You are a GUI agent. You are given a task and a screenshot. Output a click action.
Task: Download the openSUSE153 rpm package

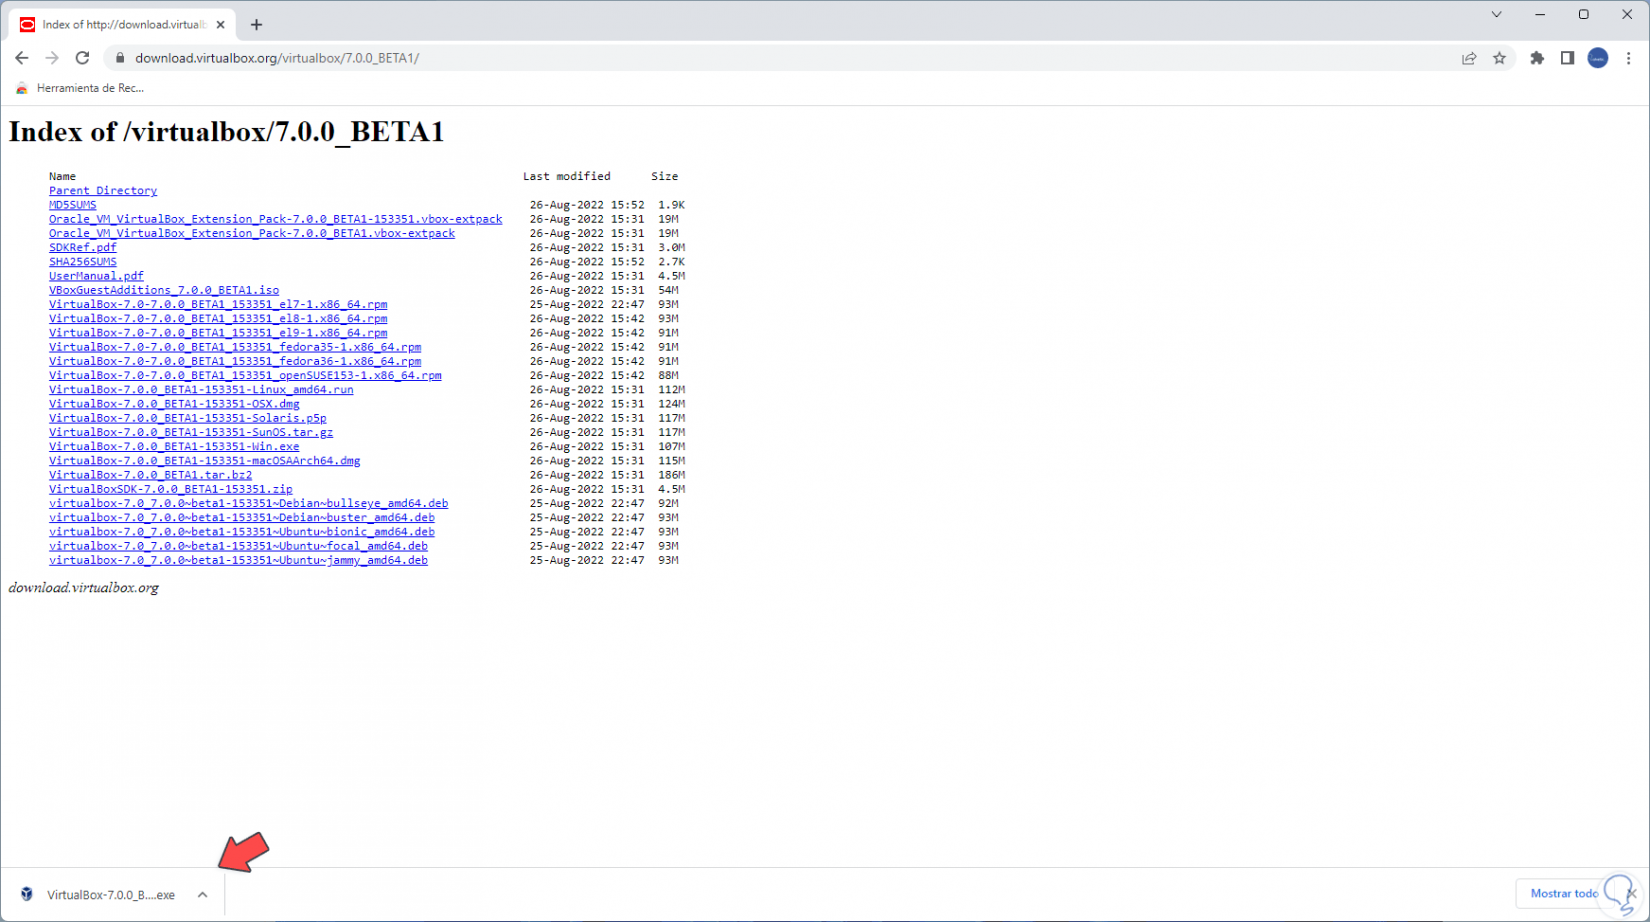pos(245,376)
